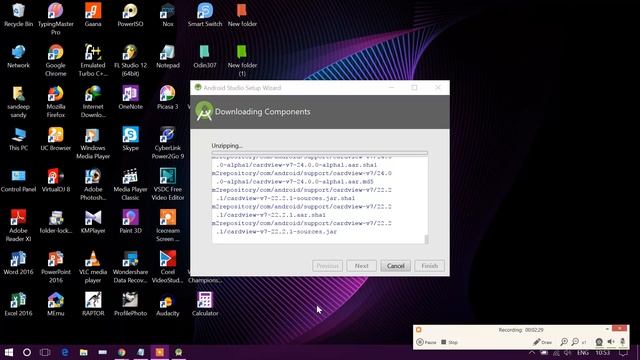Select the Adobe Photoshop desktop shortcut
This screenshot has width=640, height=360.
(93, 184)
